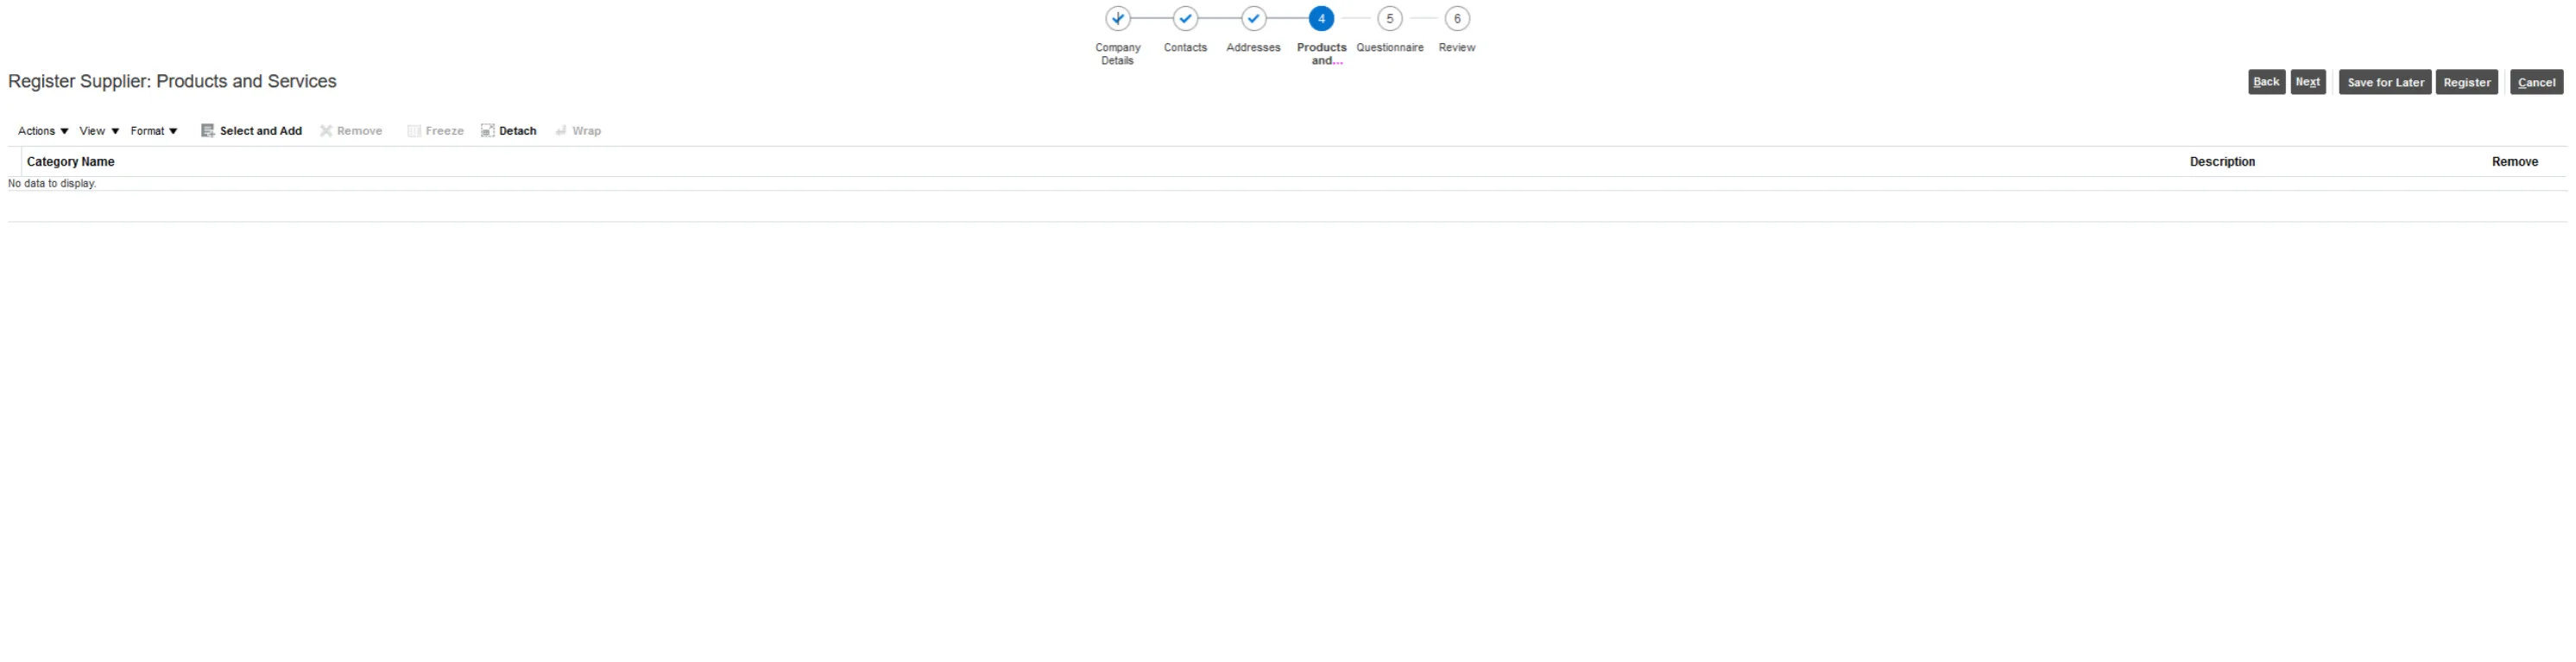Click the Freeze column icon

pos(414,131)
